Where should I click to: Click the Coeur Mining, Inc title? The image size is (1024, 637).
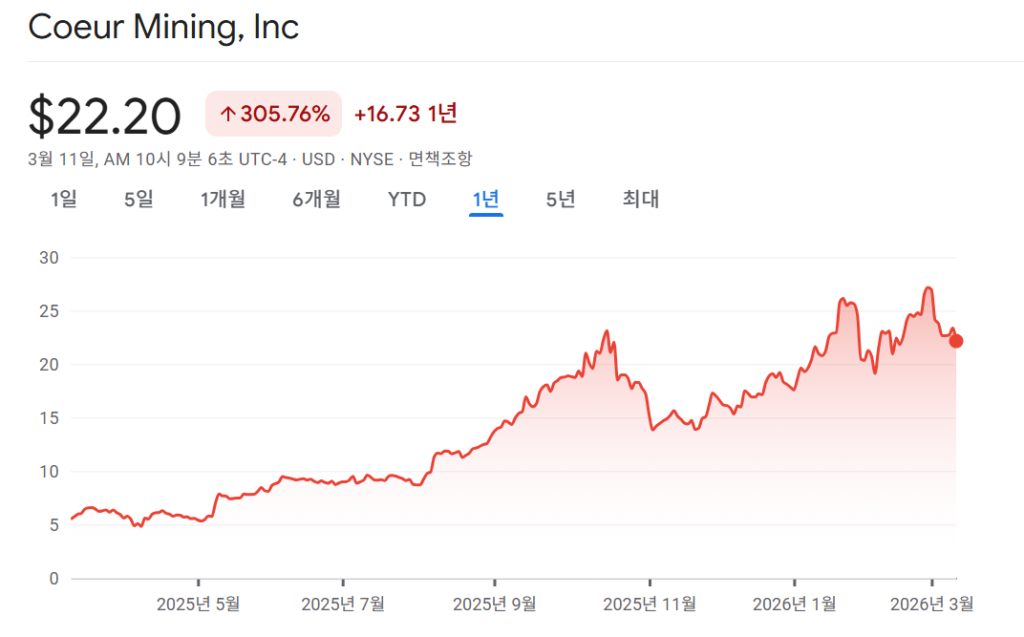(164, 27)
